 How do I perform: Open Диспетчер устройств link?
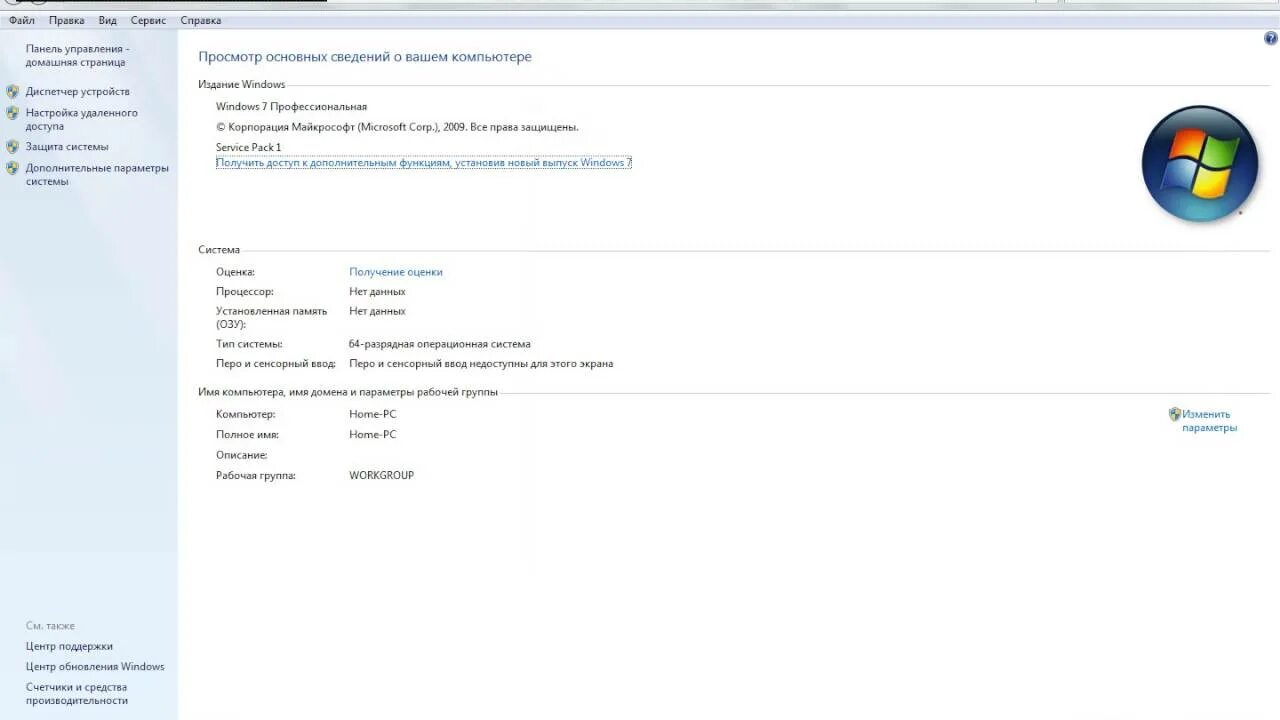tap(78, 91)
